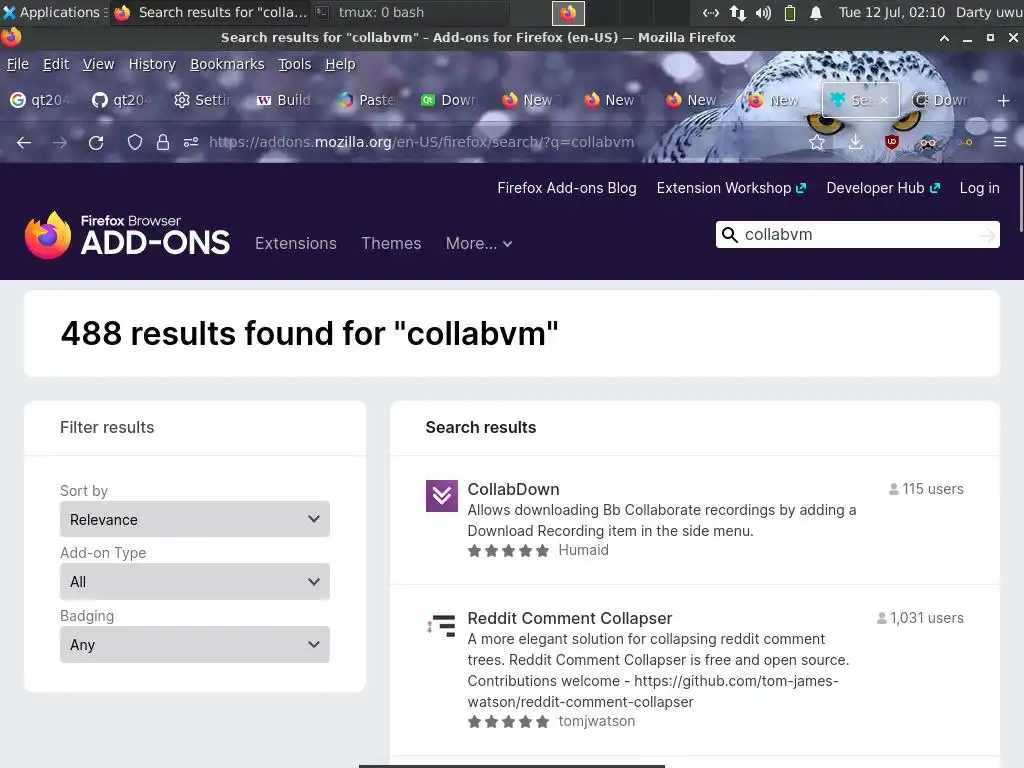Viewport: 1024px width, 768px height.
Task: Open the Badging Any dropdown
Action: pyautogui.click(x=195, y=645)
